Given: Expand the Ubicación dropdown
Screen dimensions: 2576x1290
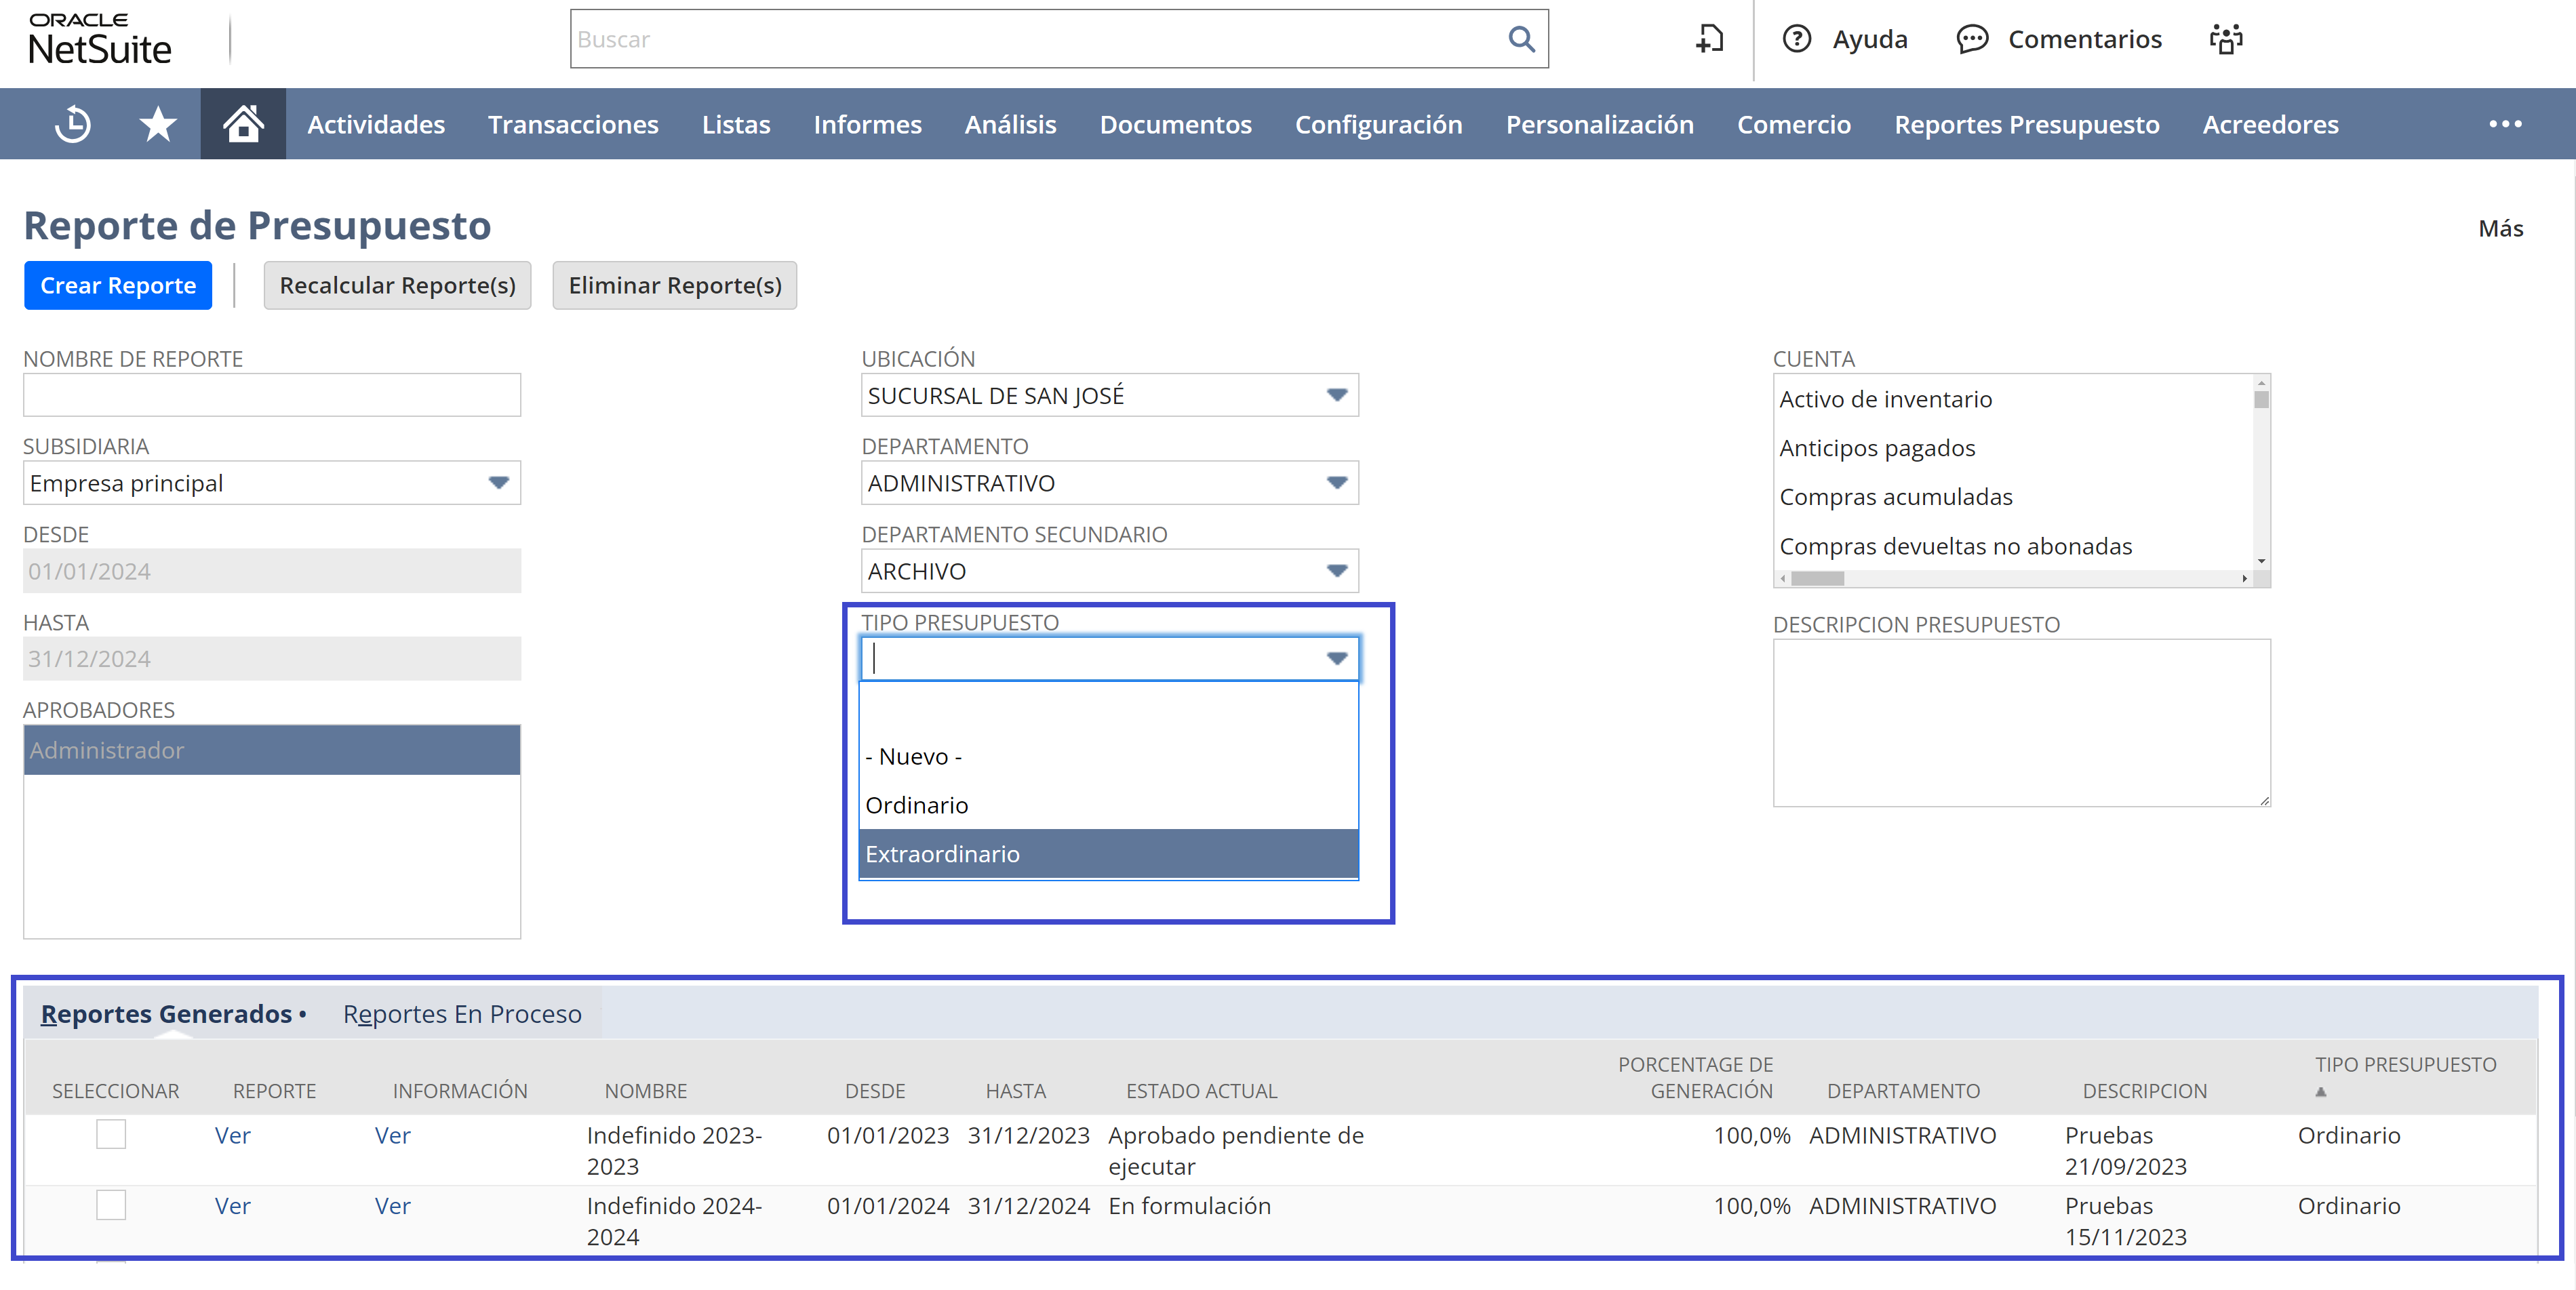Looking at the screenshot, I should click(x=1337, y=395).
